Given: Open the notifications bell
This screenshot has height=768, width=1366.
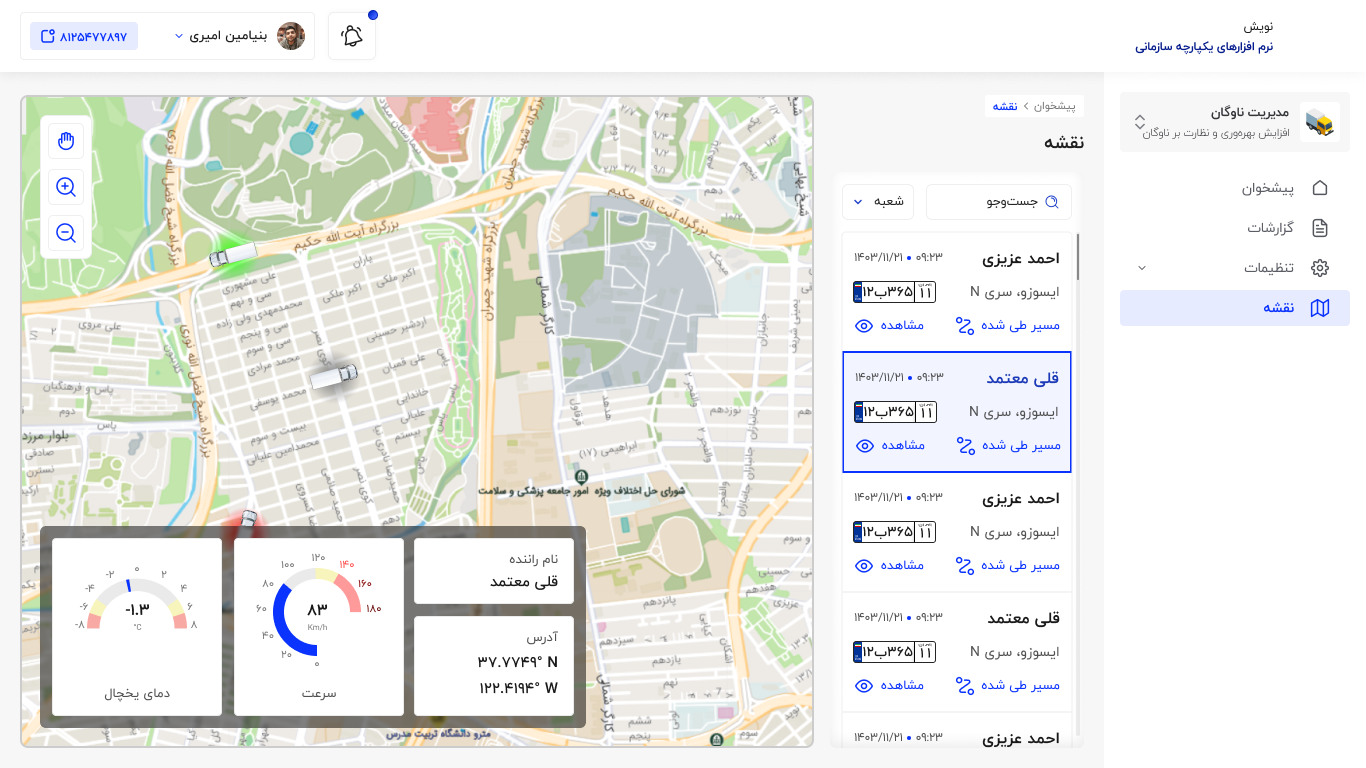Looking at the screenshot, I should point(352,36).
